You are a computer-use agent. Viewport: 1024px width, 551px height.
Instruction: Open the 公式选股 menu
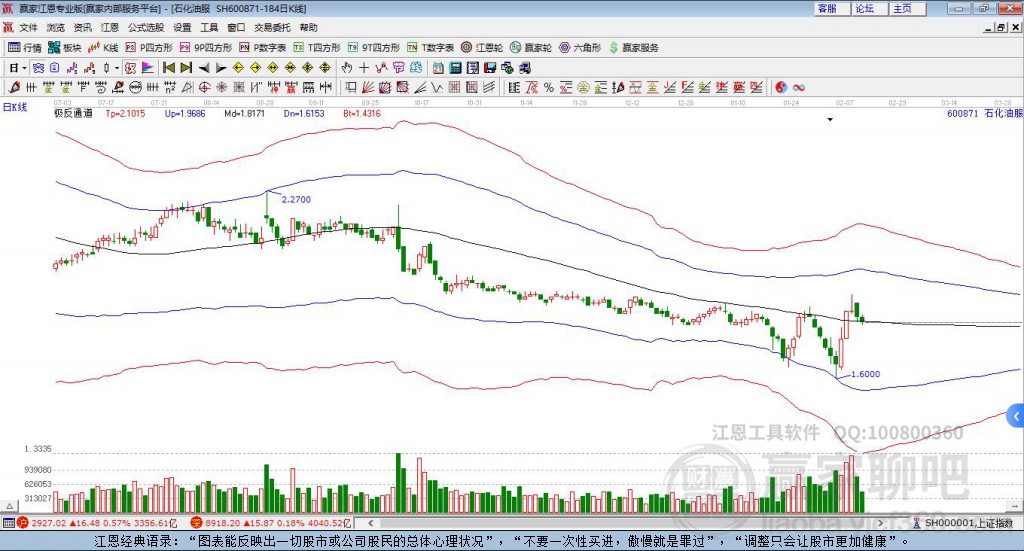[x=146, y=27]
